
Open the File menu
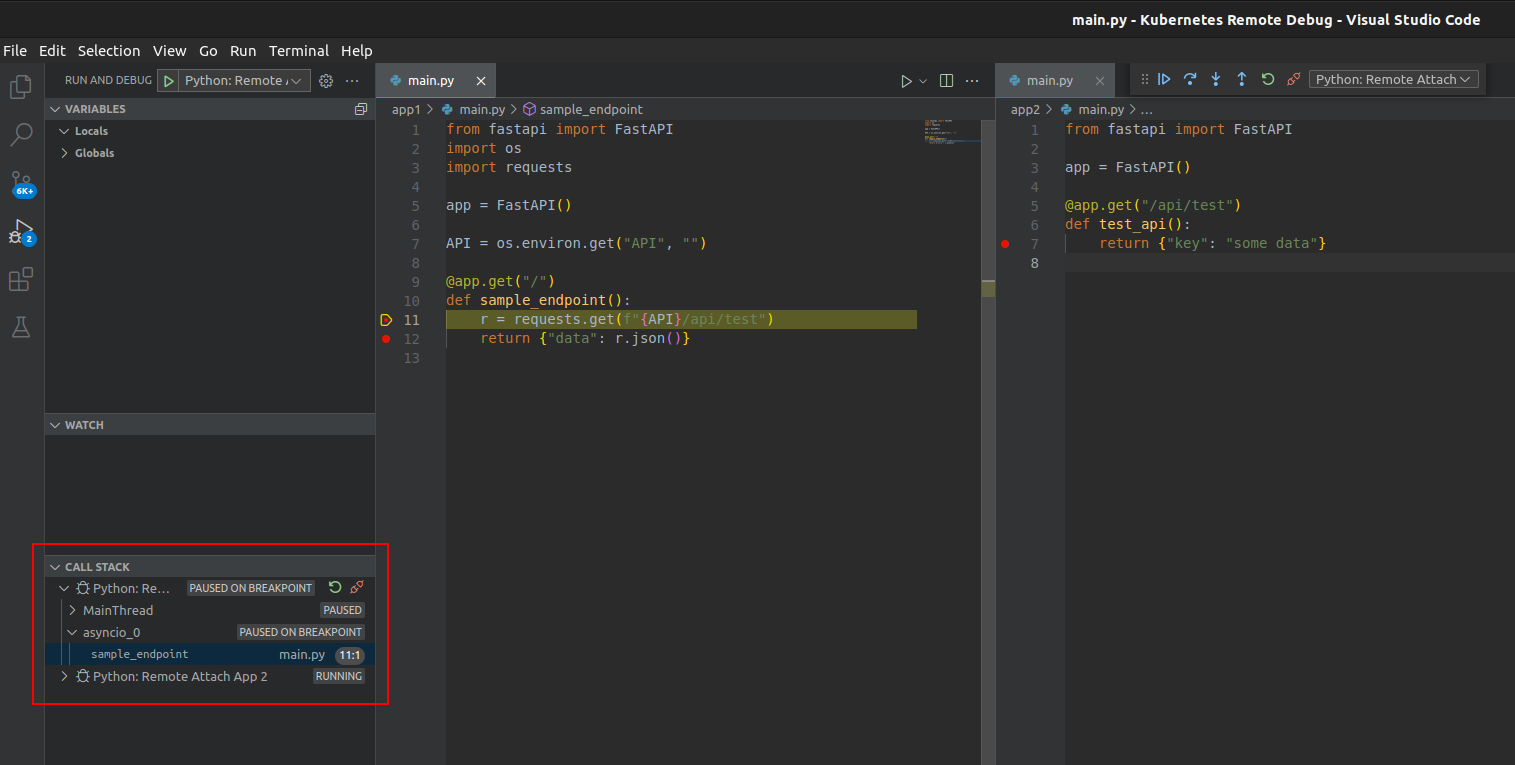(x=15, y=51)
